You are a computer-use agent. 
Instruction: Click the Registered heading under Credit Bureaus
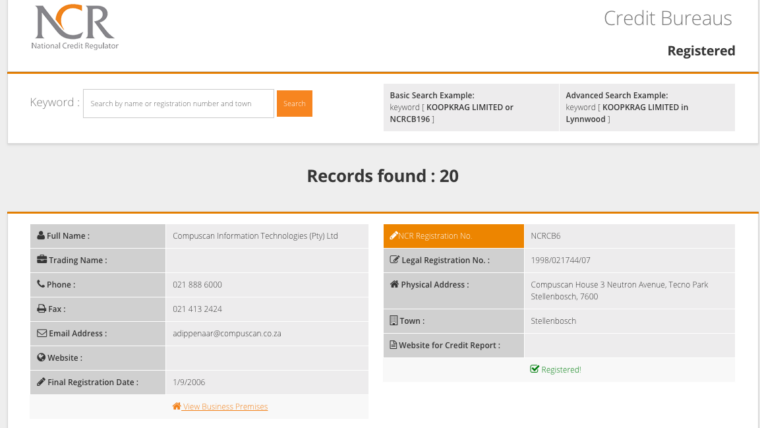tap(701, 50)
